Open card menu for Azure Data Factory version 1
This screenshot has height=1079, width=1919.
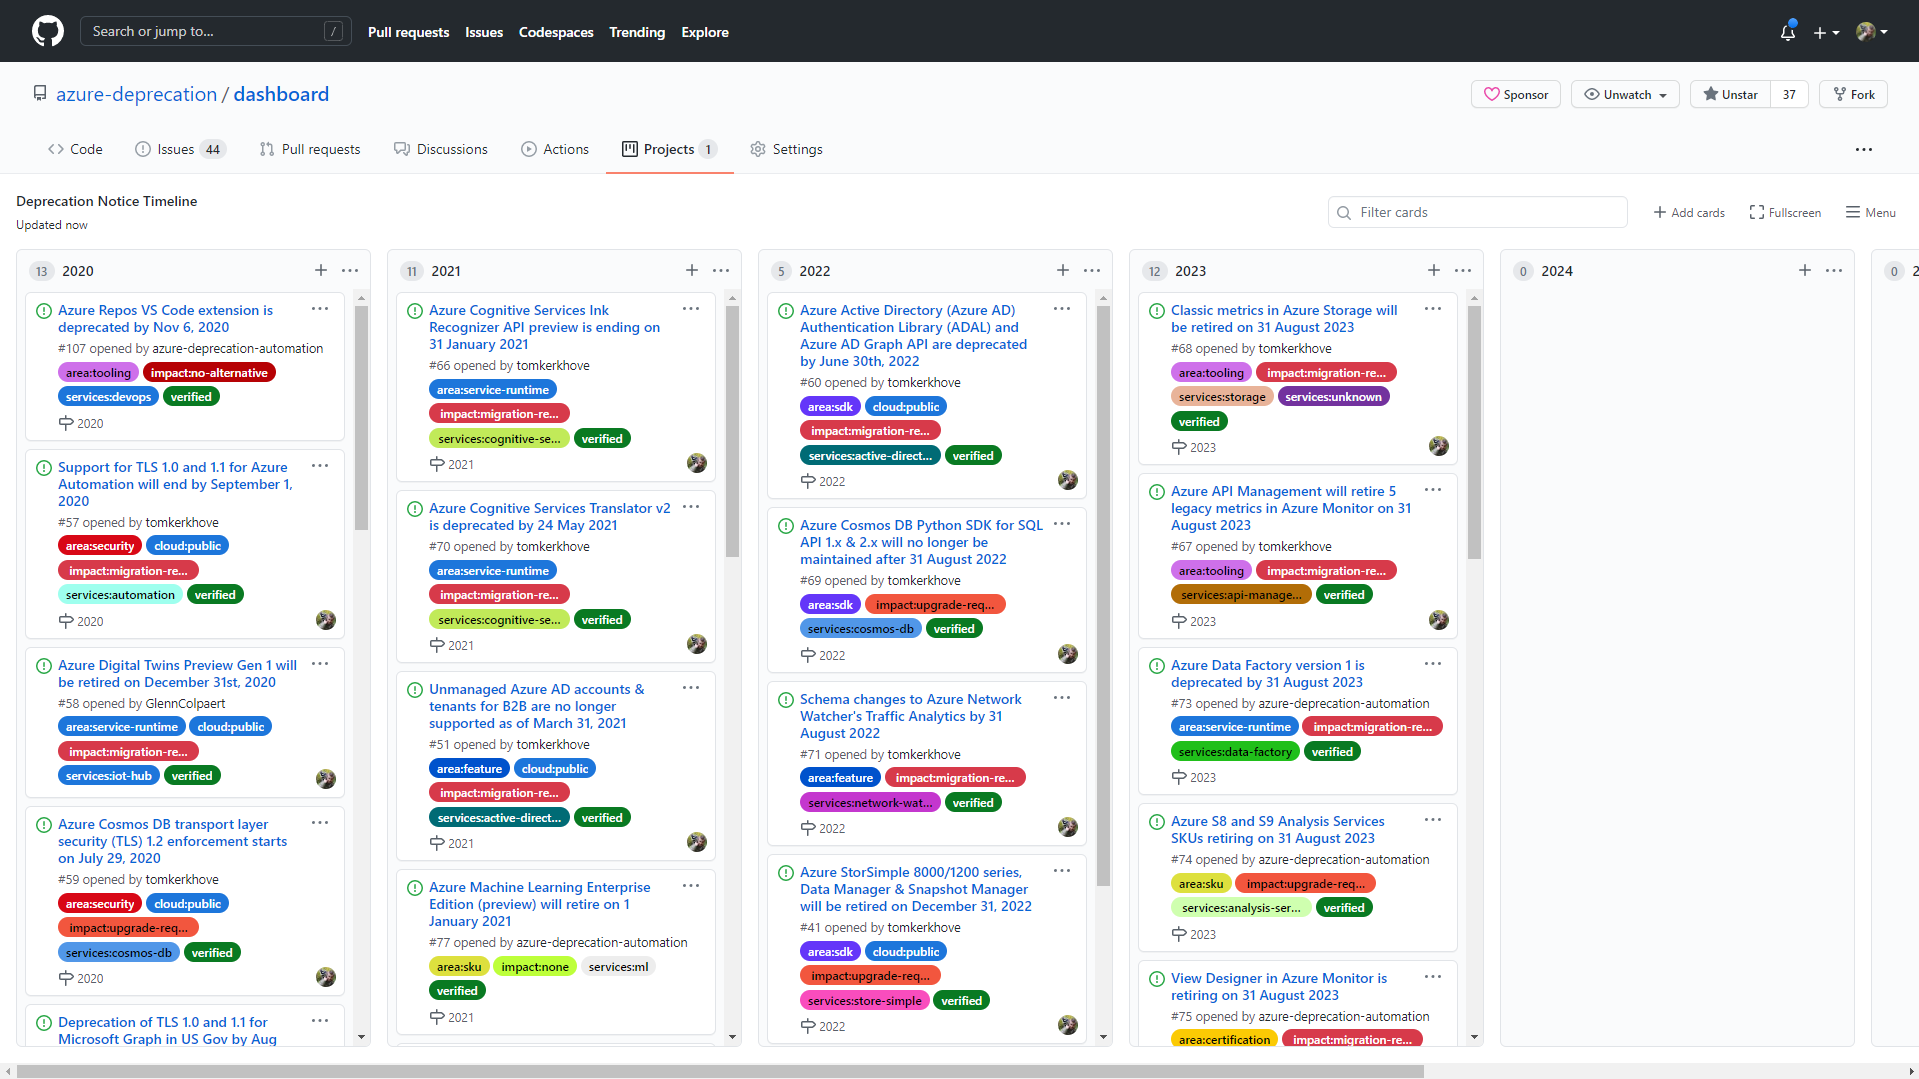pos(1433,664)
